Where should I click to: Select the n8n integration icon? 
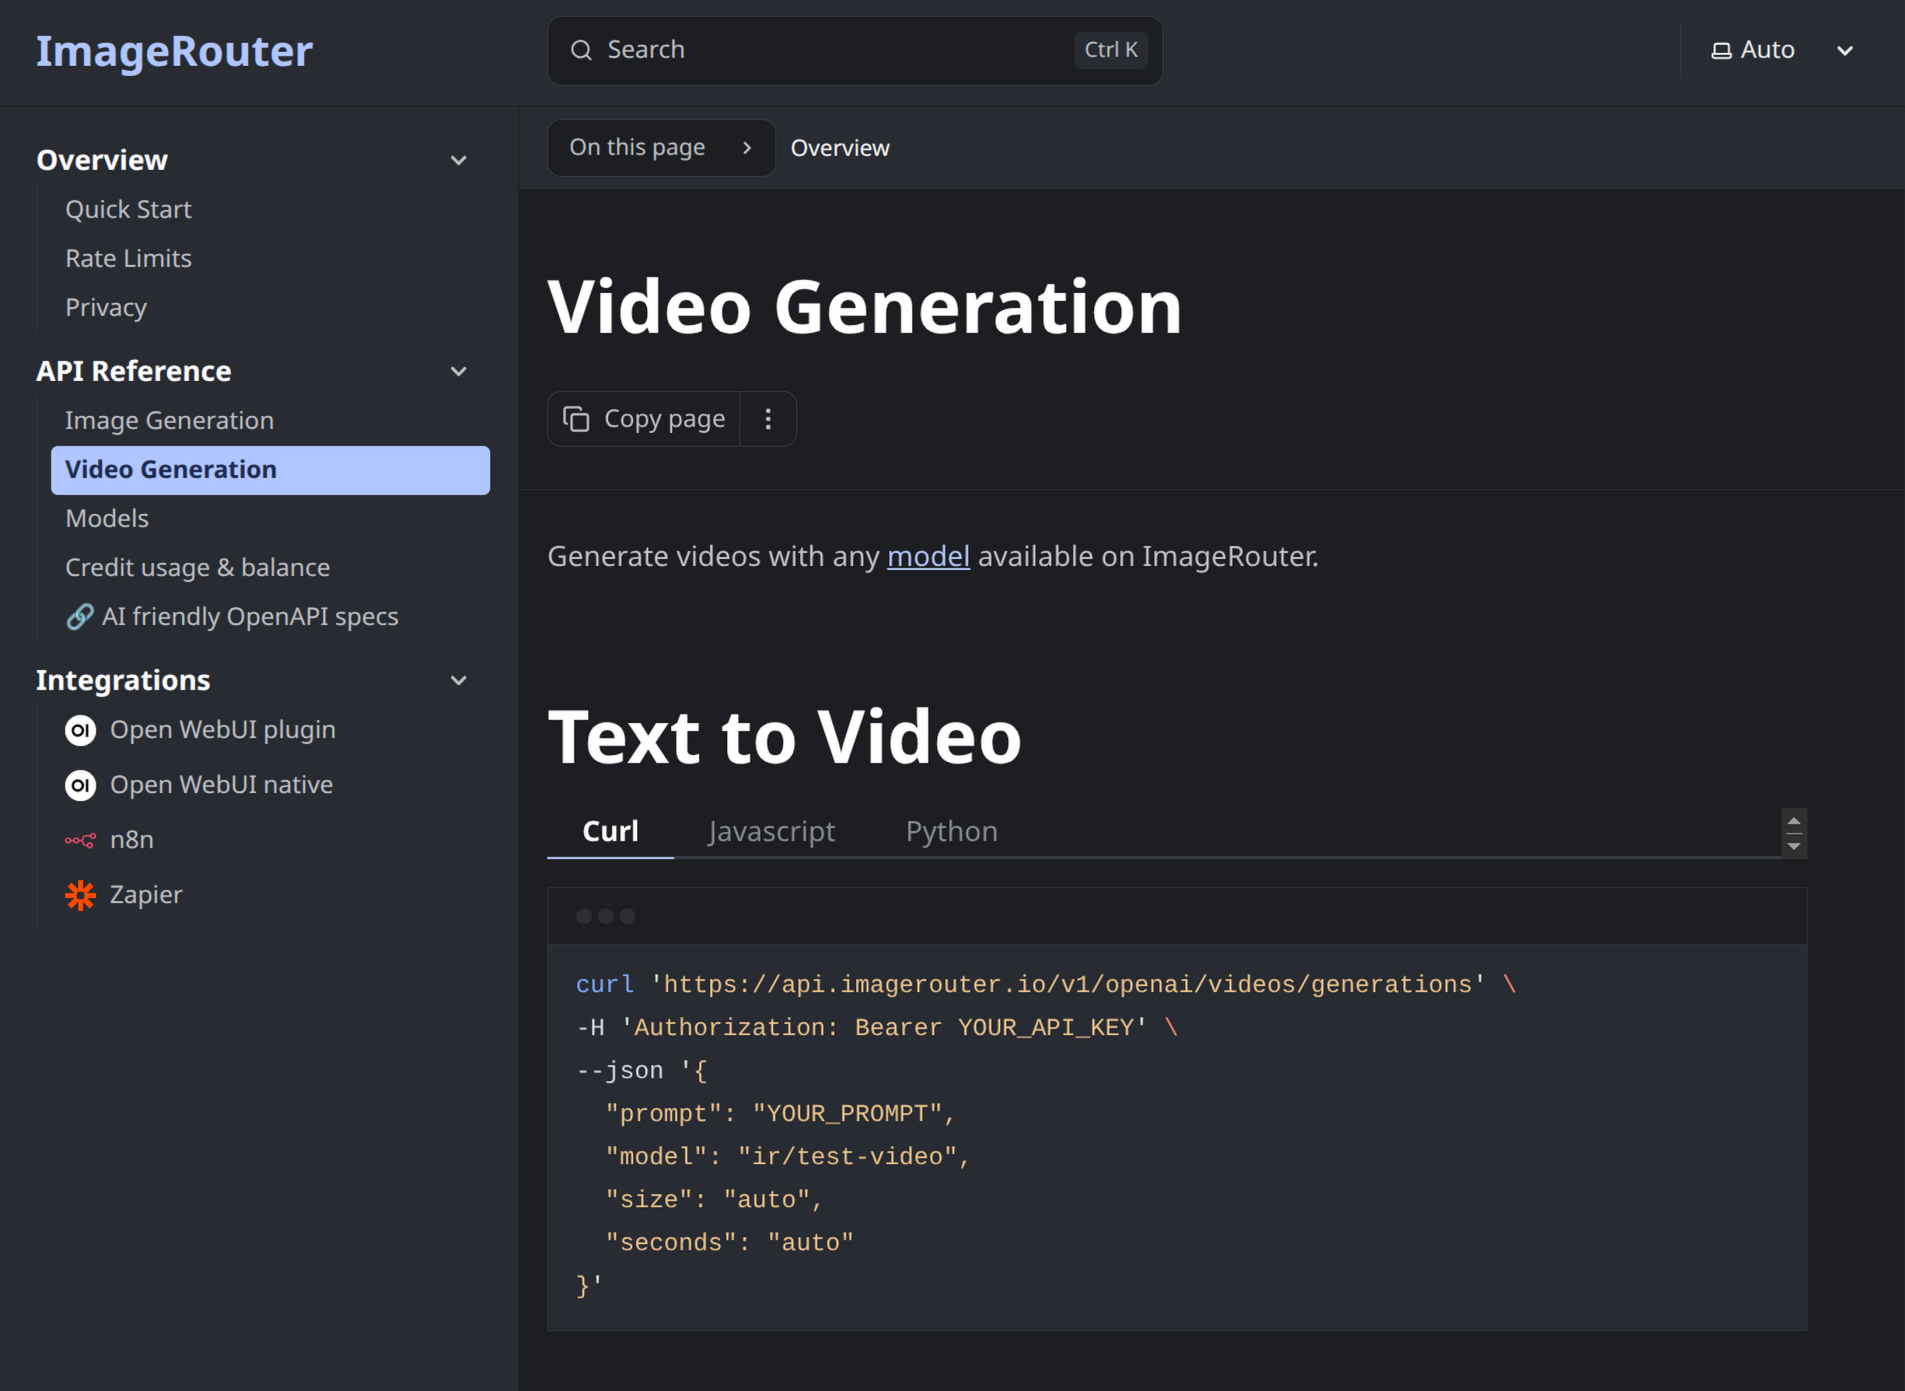tap(80, 840)
